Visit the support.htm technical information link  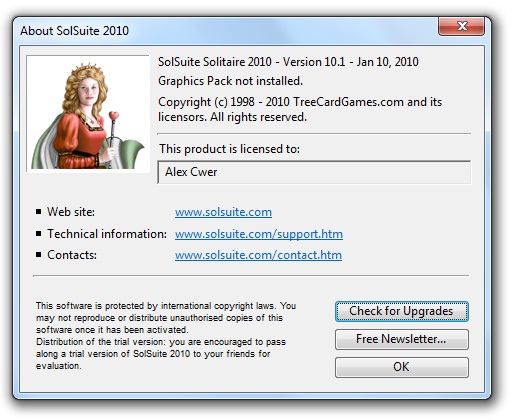[x=259, y=234]
